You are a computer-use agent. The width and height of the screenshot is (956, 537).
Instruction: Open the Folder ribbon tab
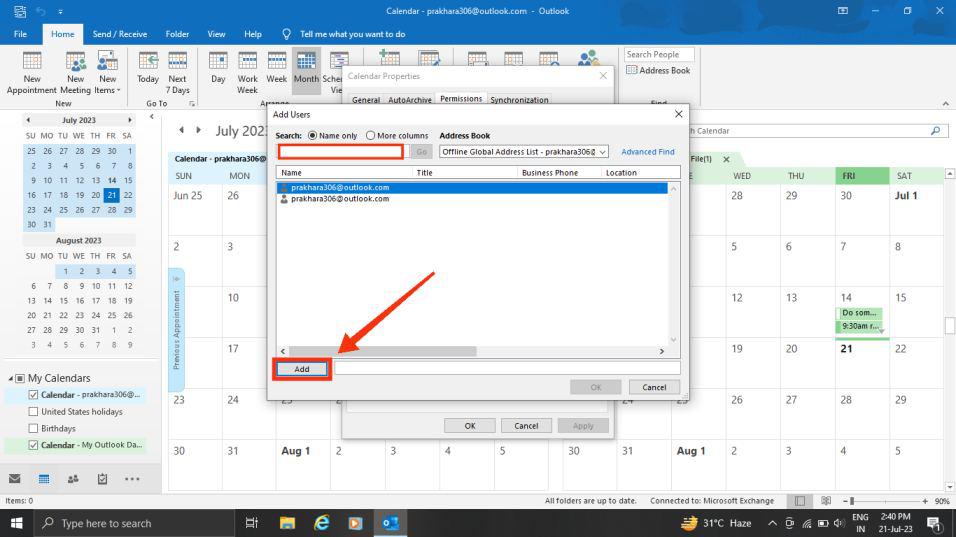pyautogui.click(x=177, y=34)
